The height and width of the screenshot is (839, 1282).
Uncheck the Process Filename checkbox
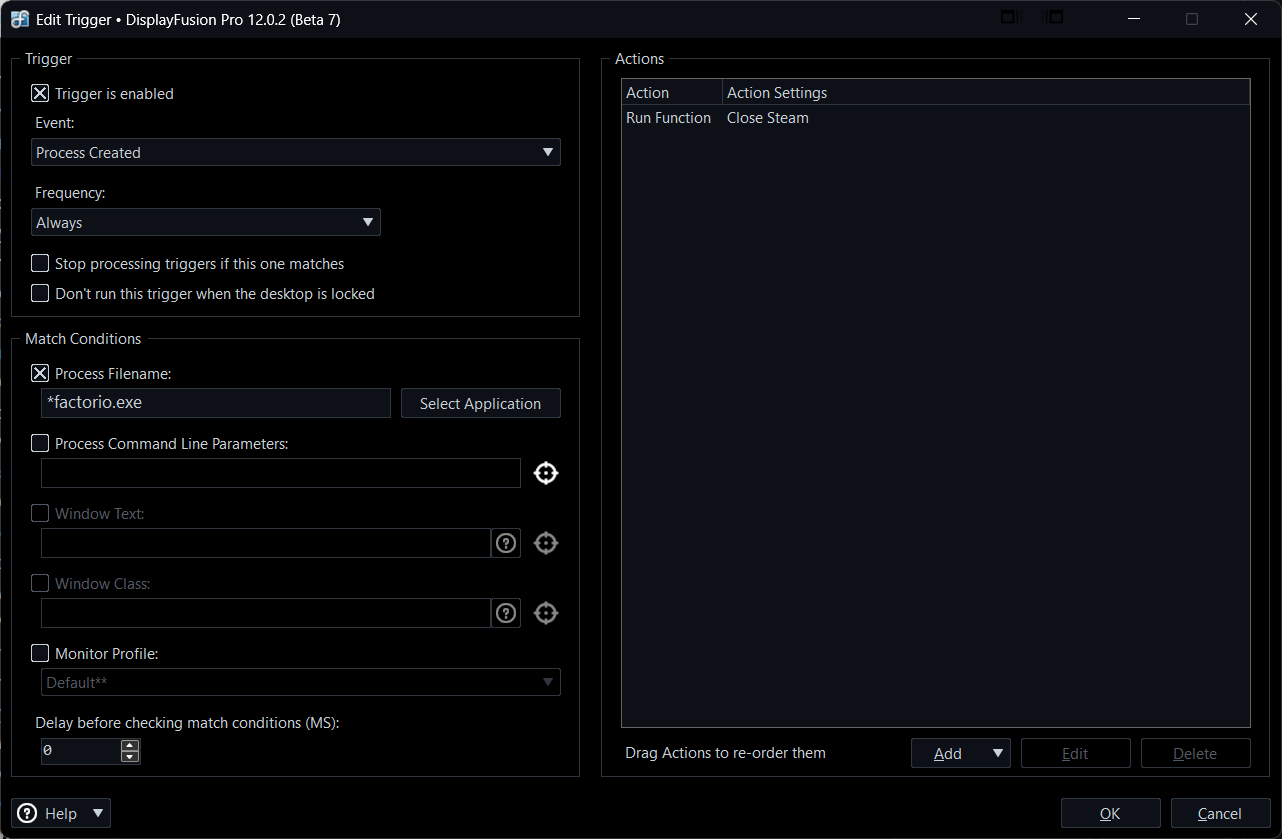[x=40, y=373]
